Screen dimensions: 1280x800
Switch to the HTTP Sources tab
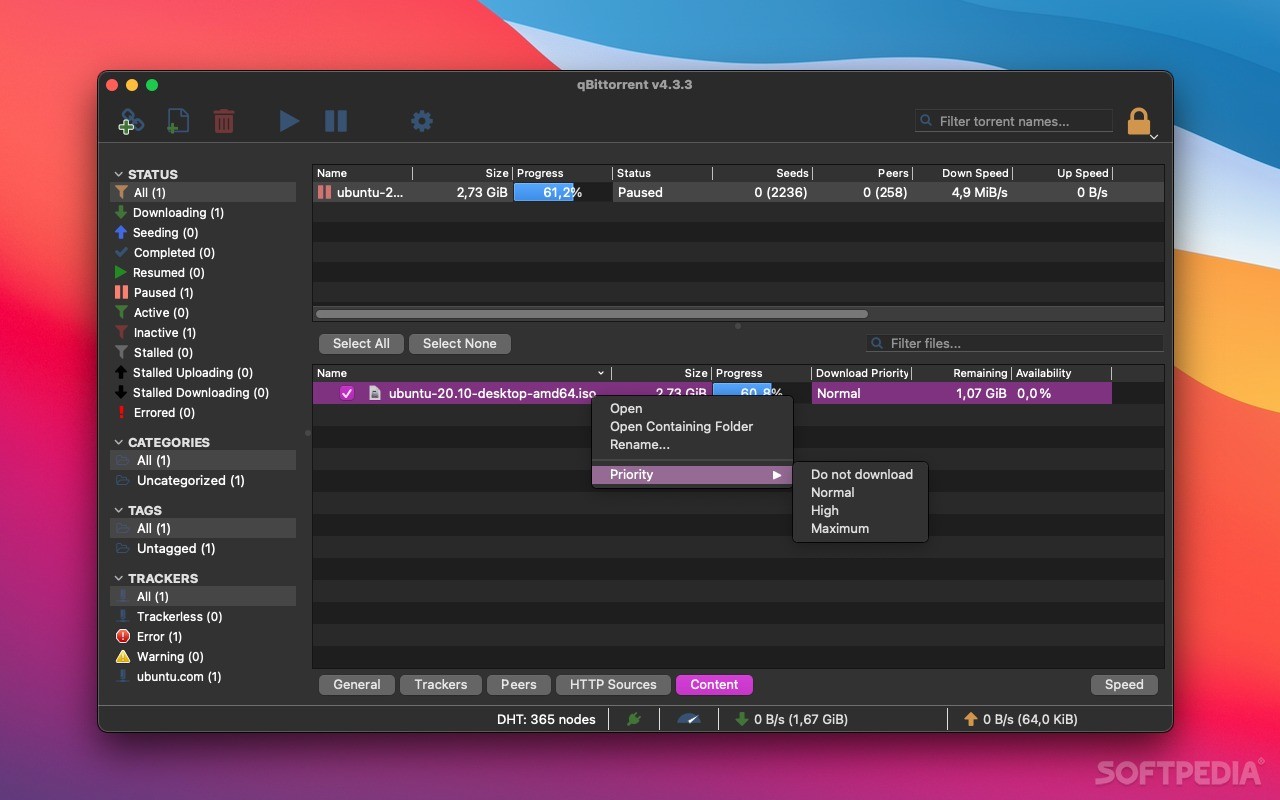(x=613, y=685)
